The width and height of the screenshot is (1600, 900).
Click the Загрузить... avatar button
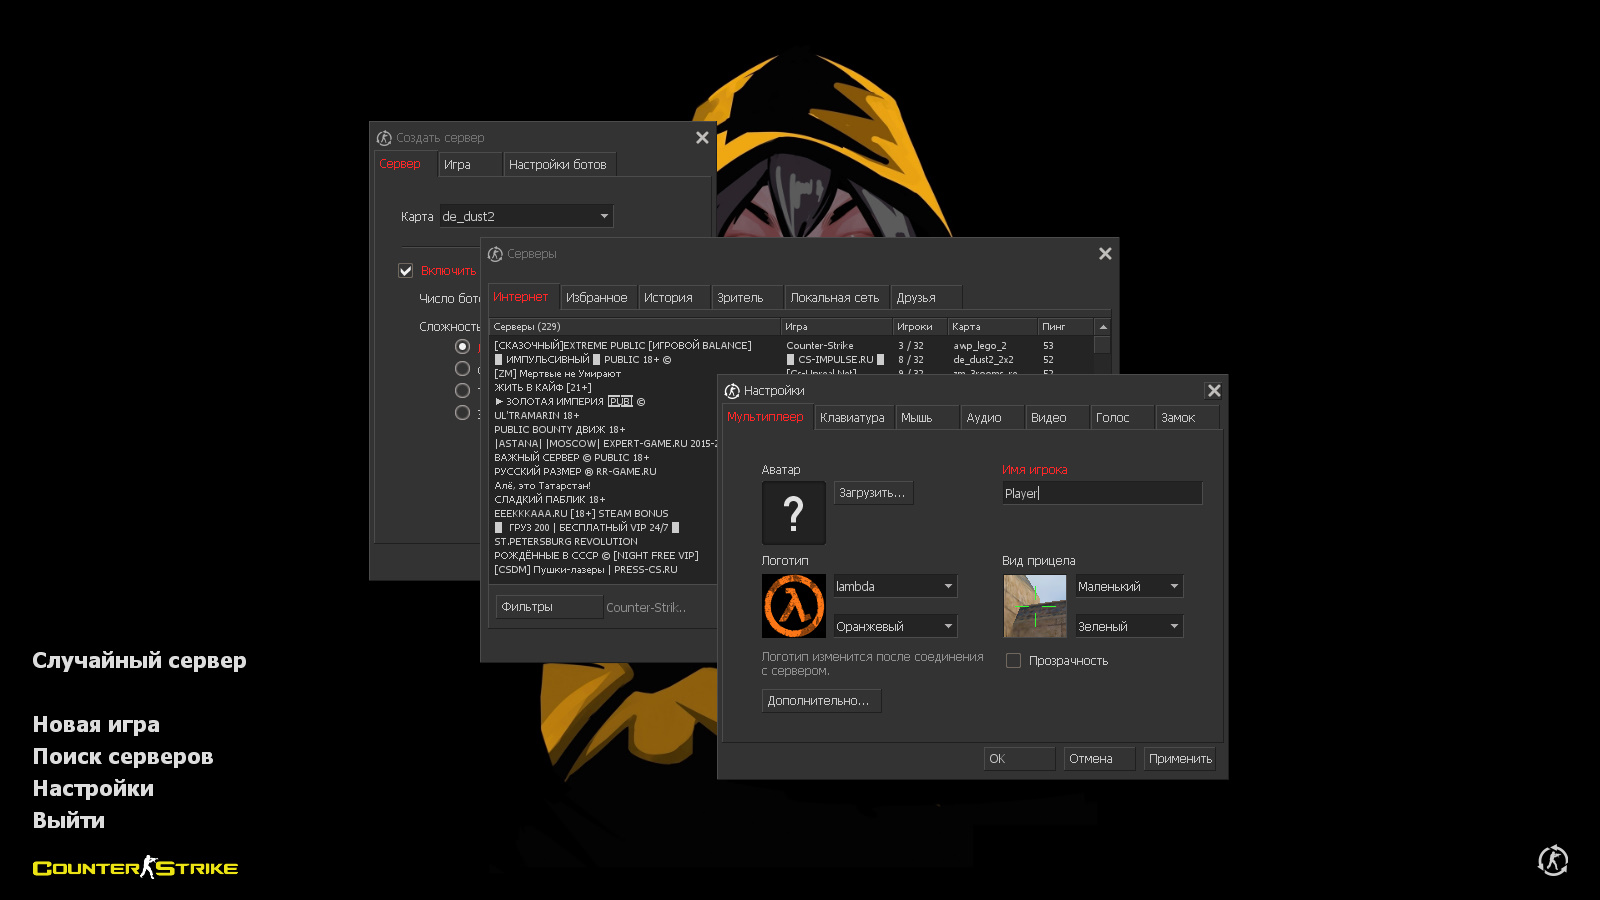coord(872,493)
